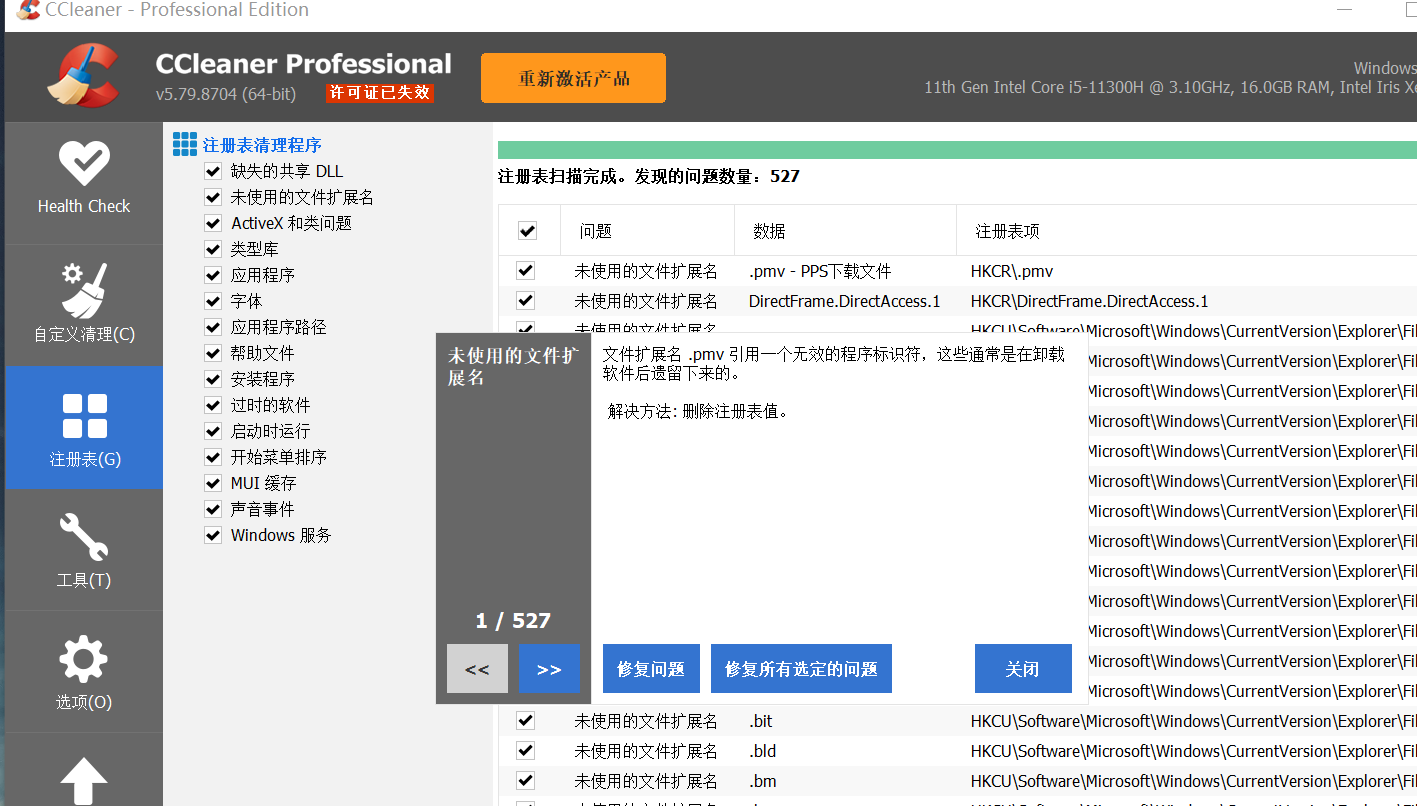Go to next issue with >> button
The image size is (1417, 806).
coord(549,669)
